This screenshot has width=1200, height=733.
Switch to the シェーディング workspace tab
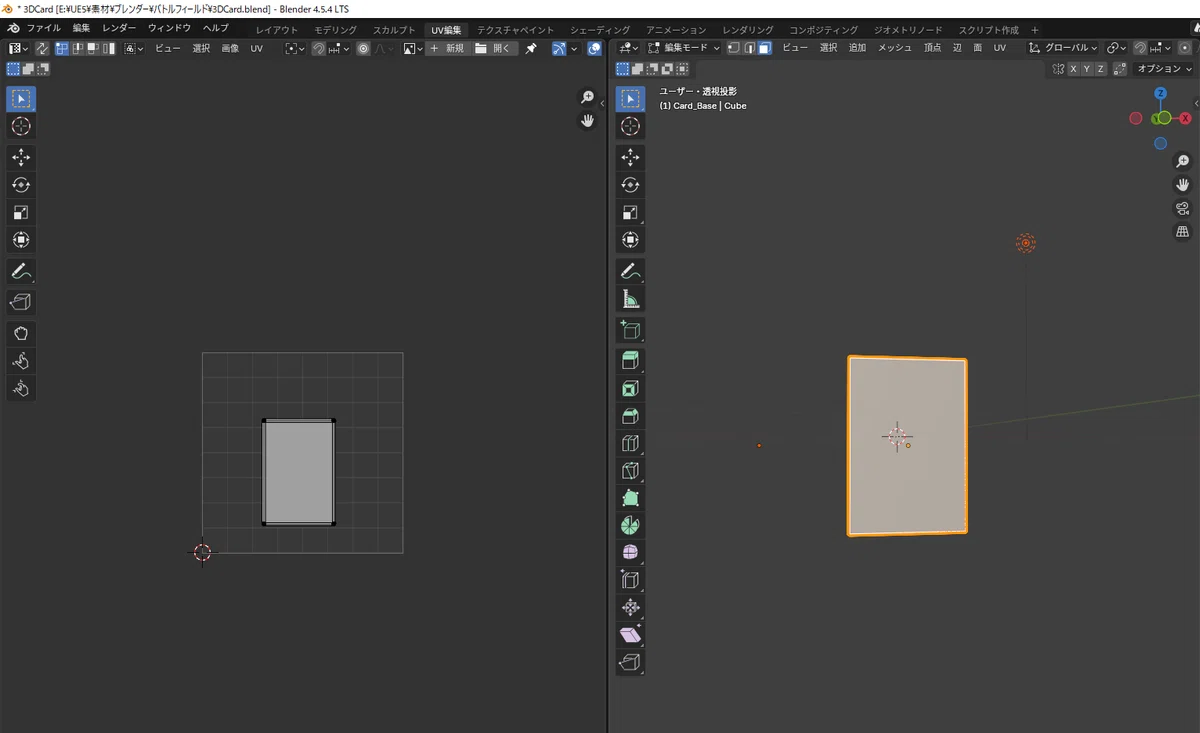600,30
